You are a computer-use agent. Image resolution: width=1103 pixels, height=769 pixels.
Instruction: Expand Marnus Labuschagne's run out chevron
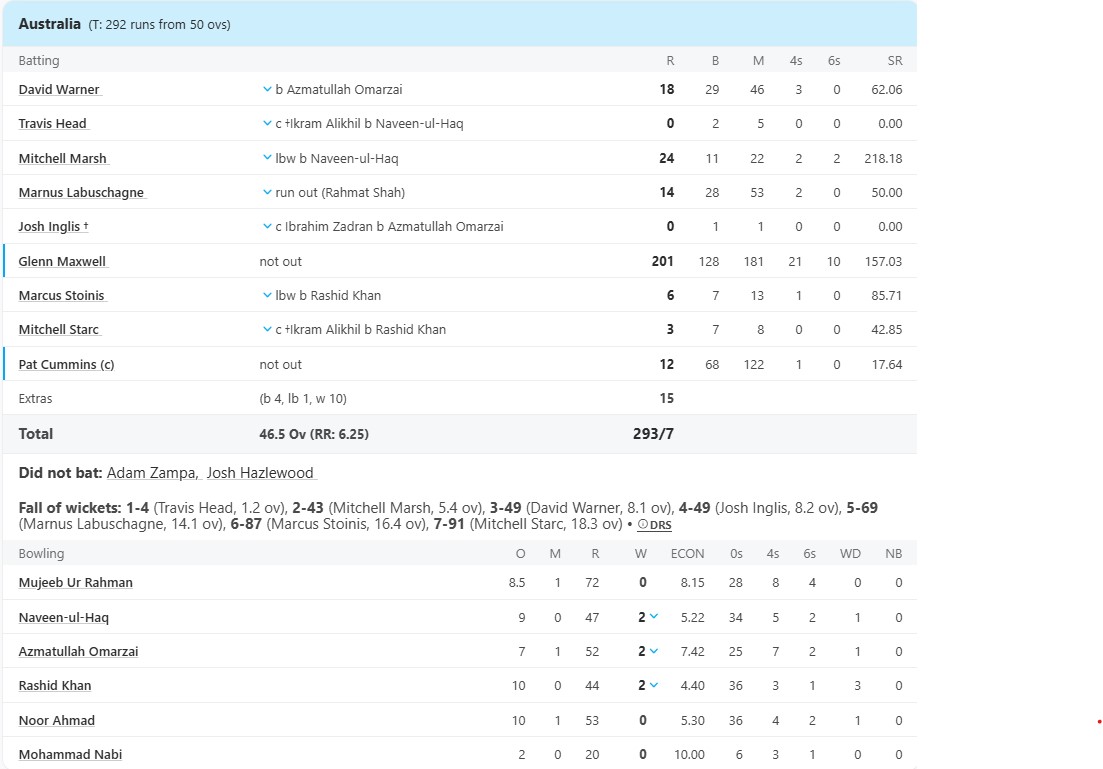click(x=267, y=192)
